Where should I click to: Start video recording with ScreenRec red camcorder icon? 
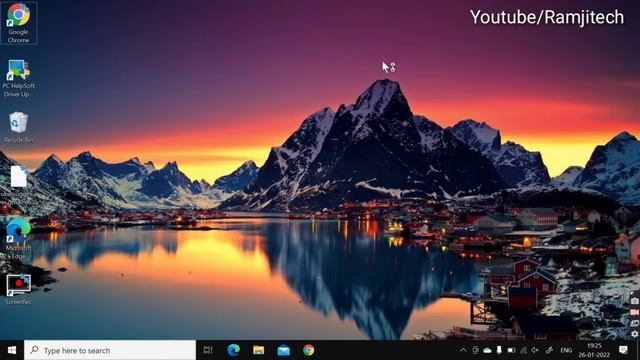pos(634,312)
